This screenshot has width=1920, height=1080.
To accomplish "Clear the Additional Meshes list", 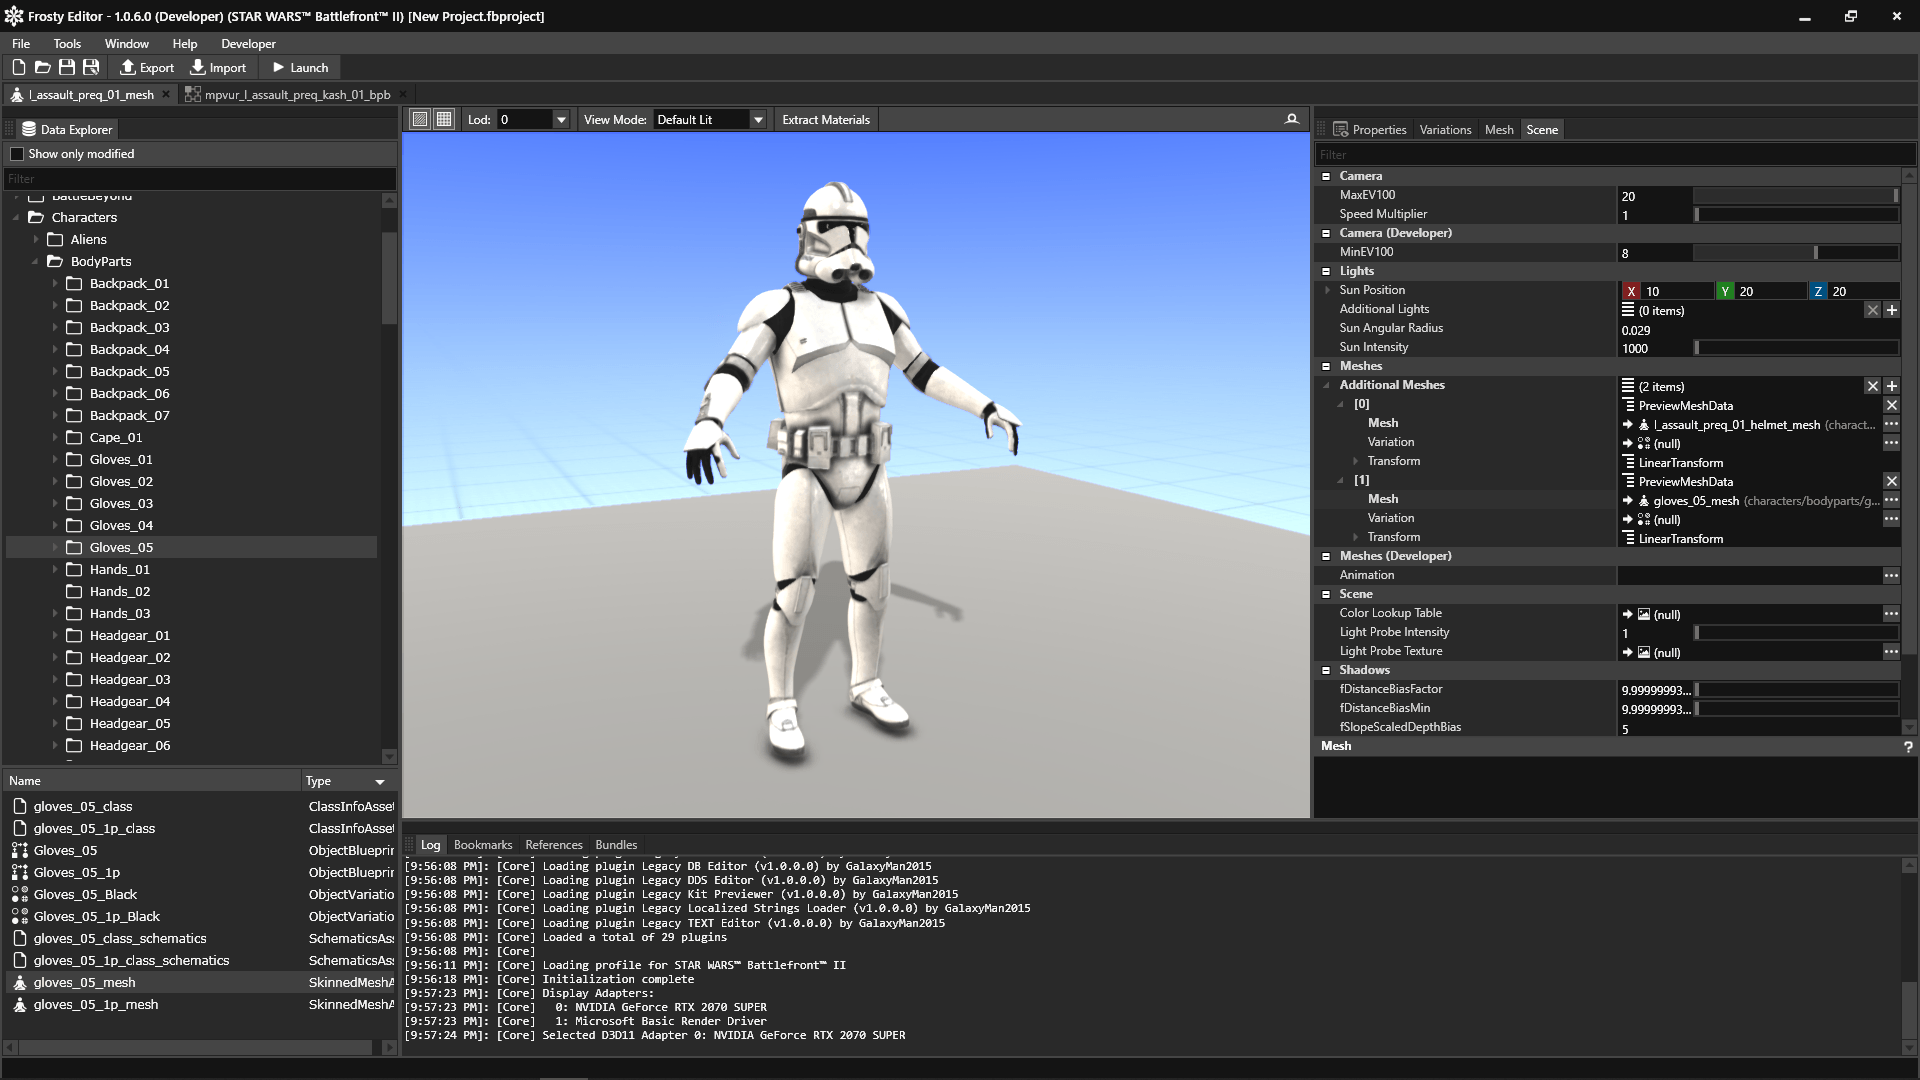I will (x=1873, y=386).
